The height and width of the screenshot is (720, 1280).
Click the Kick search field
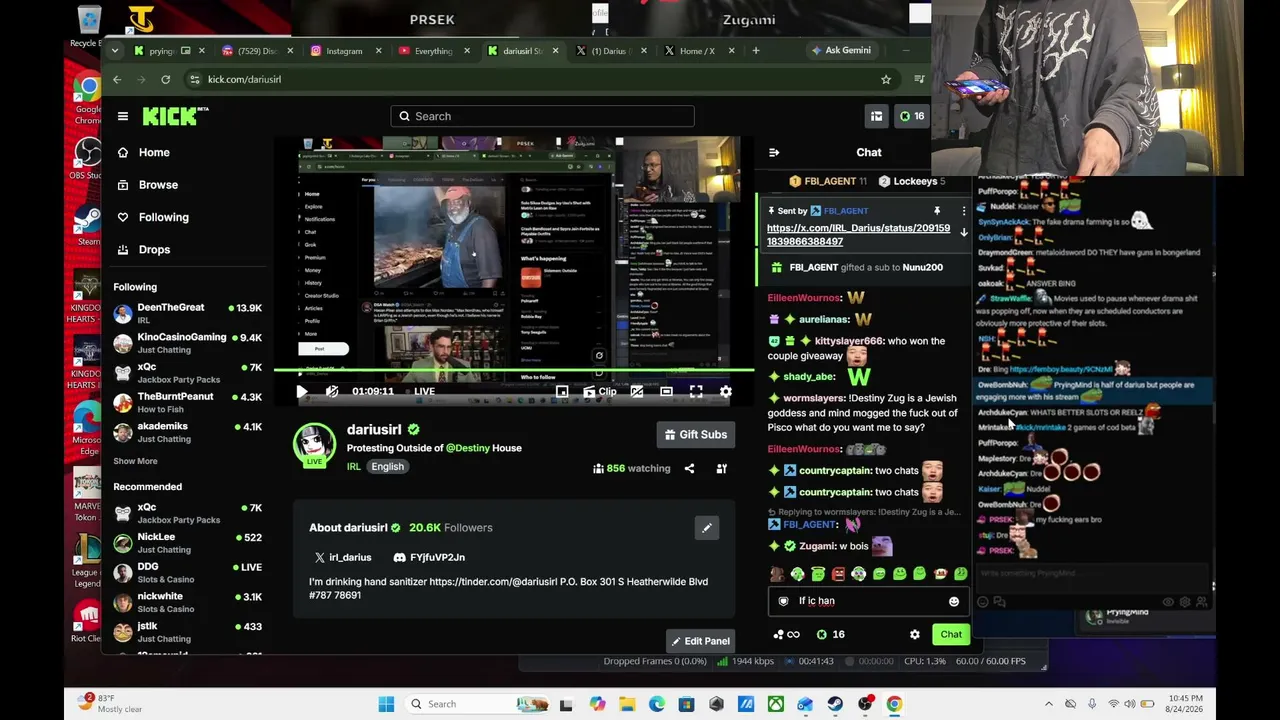click(x=542, y=116)
